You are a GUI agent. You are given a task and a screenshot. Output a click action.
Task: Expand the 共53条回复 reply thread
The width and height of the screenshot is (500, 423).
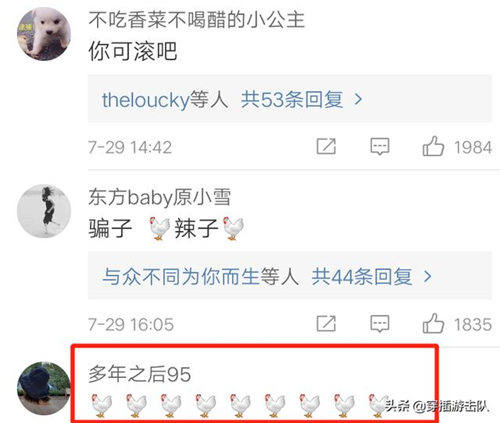point(292,99)
